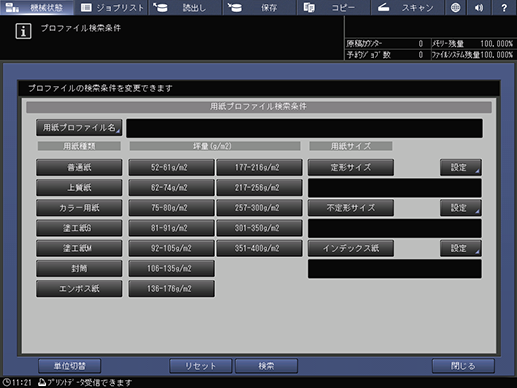This screenshot has width=517, height=388.
Task: Click the printer status icon
Action: click(x=42, y=382)
